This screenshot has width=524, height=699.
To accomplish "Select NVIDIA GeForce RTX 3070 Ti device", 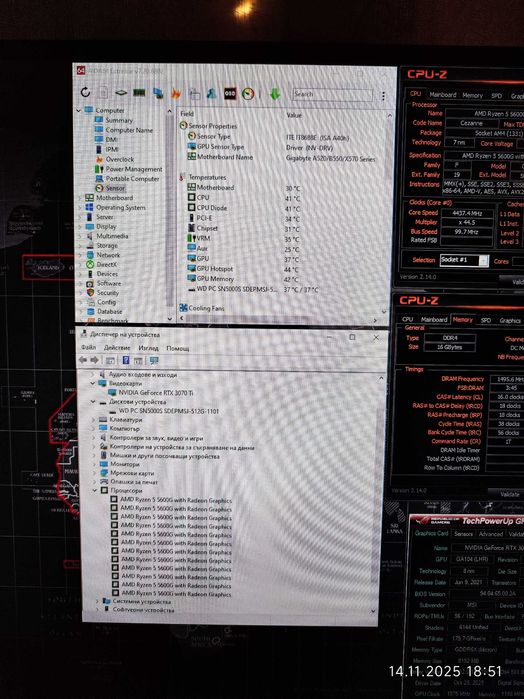I will pyautogui.click(x=150, y=393).
